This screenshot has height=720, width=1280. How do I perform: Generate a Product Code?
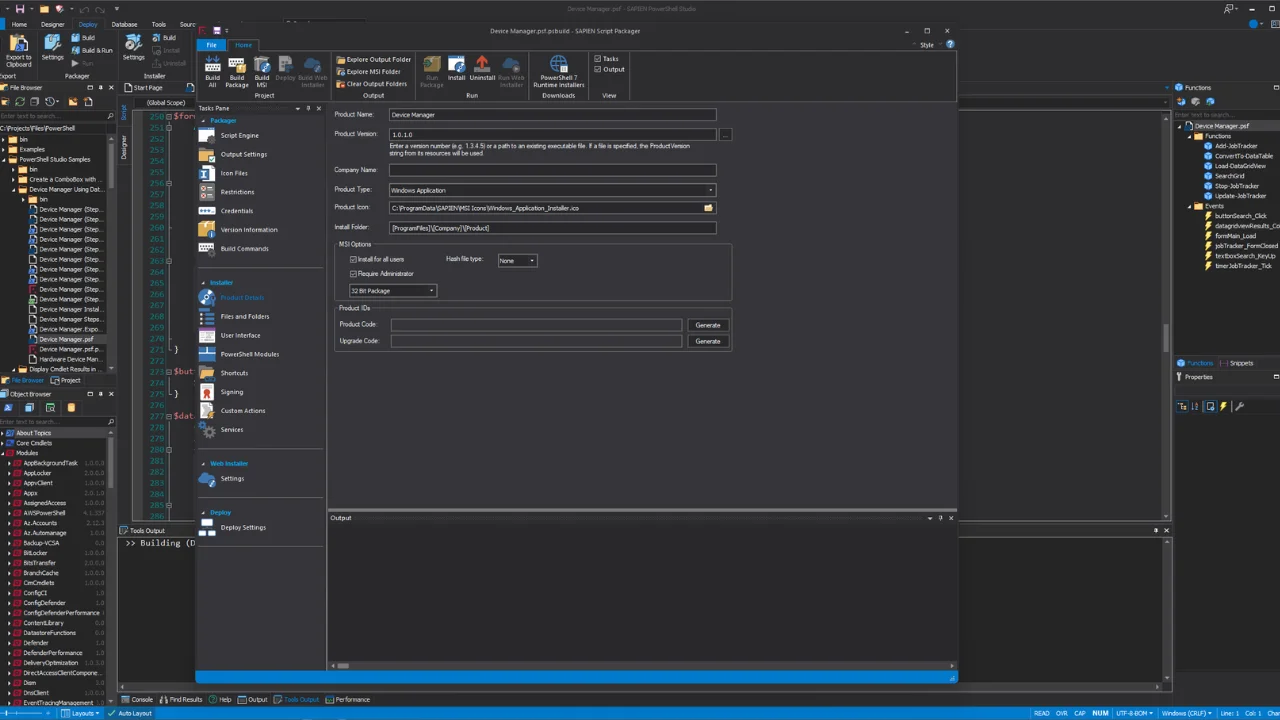(x=707, y=325)
